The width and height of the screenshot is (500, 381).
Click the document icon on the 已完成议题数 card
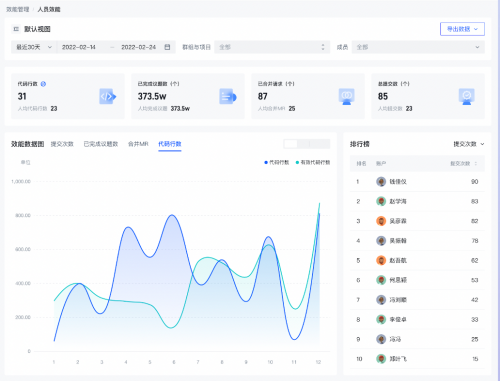pos(228,97)
